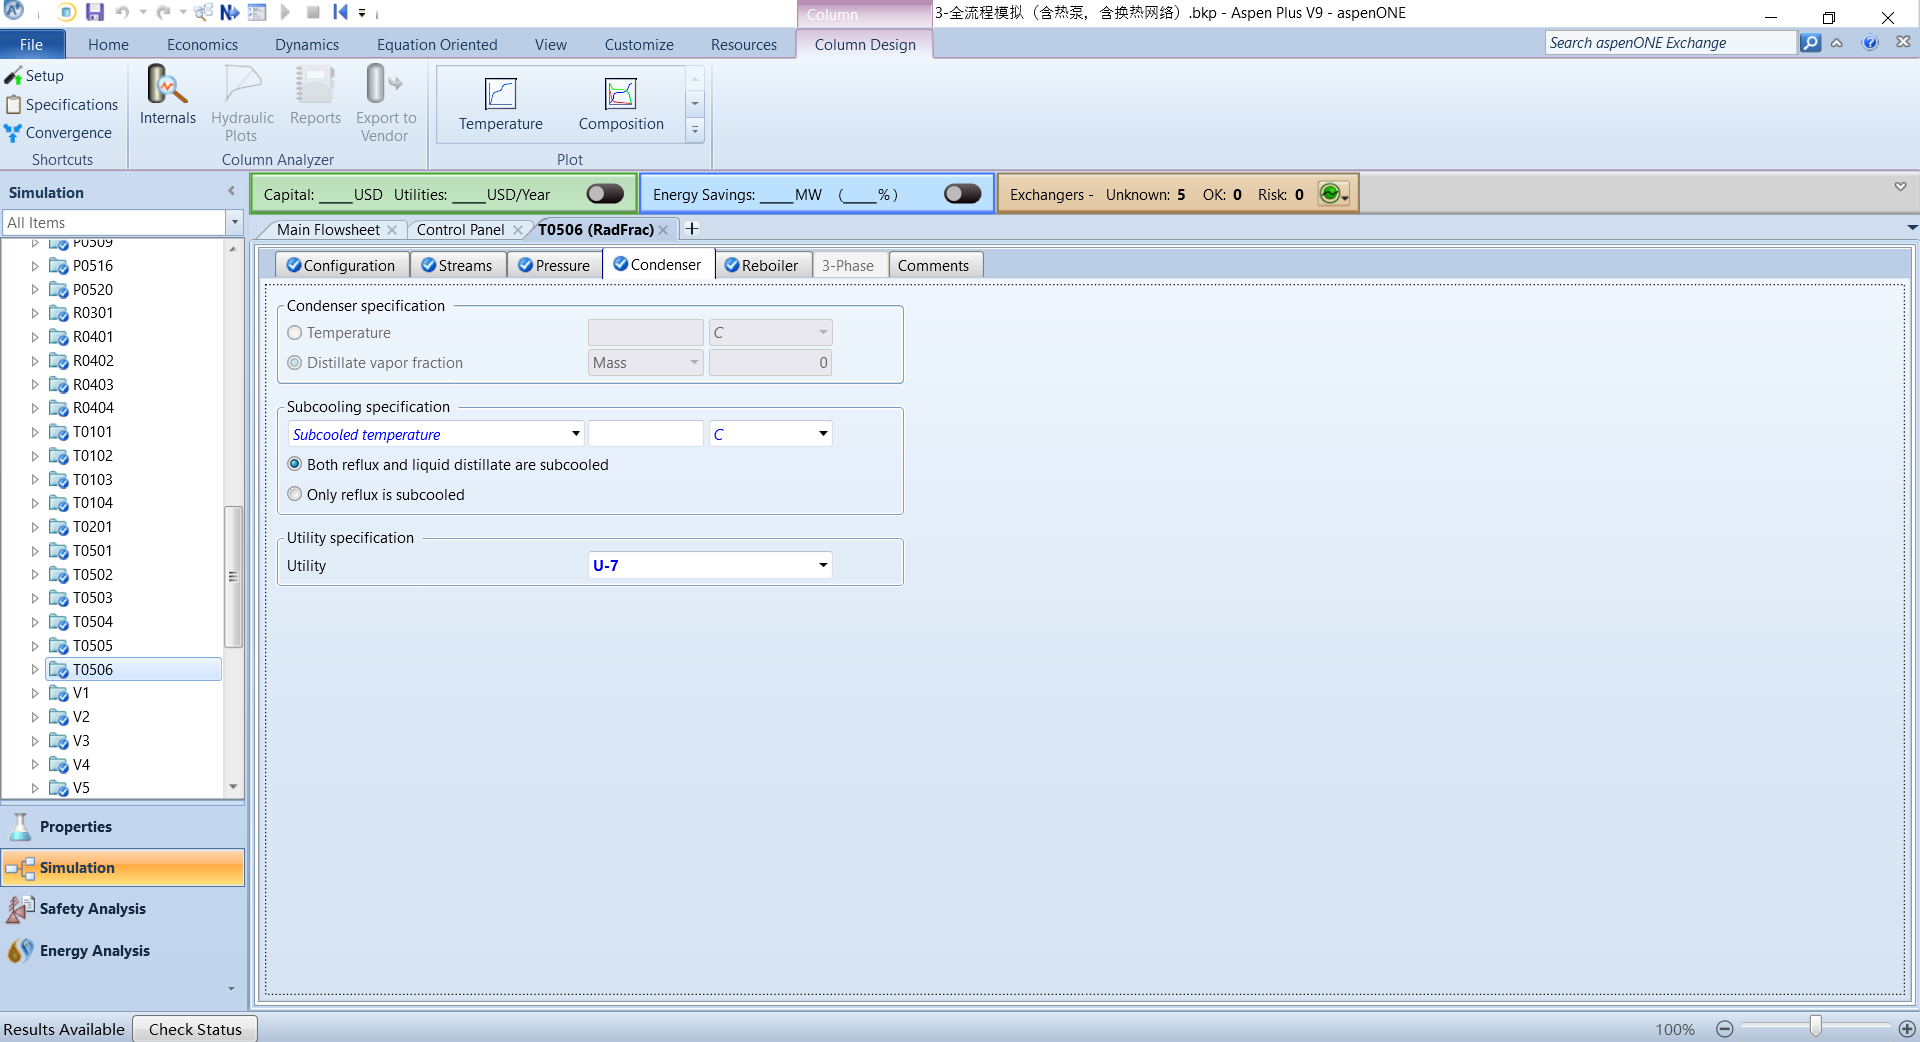Click the Reset simulation icon in quick toolbar
Viewport: 1920px width, 1042px height.
pyautogui.click(x=340, y=13)
